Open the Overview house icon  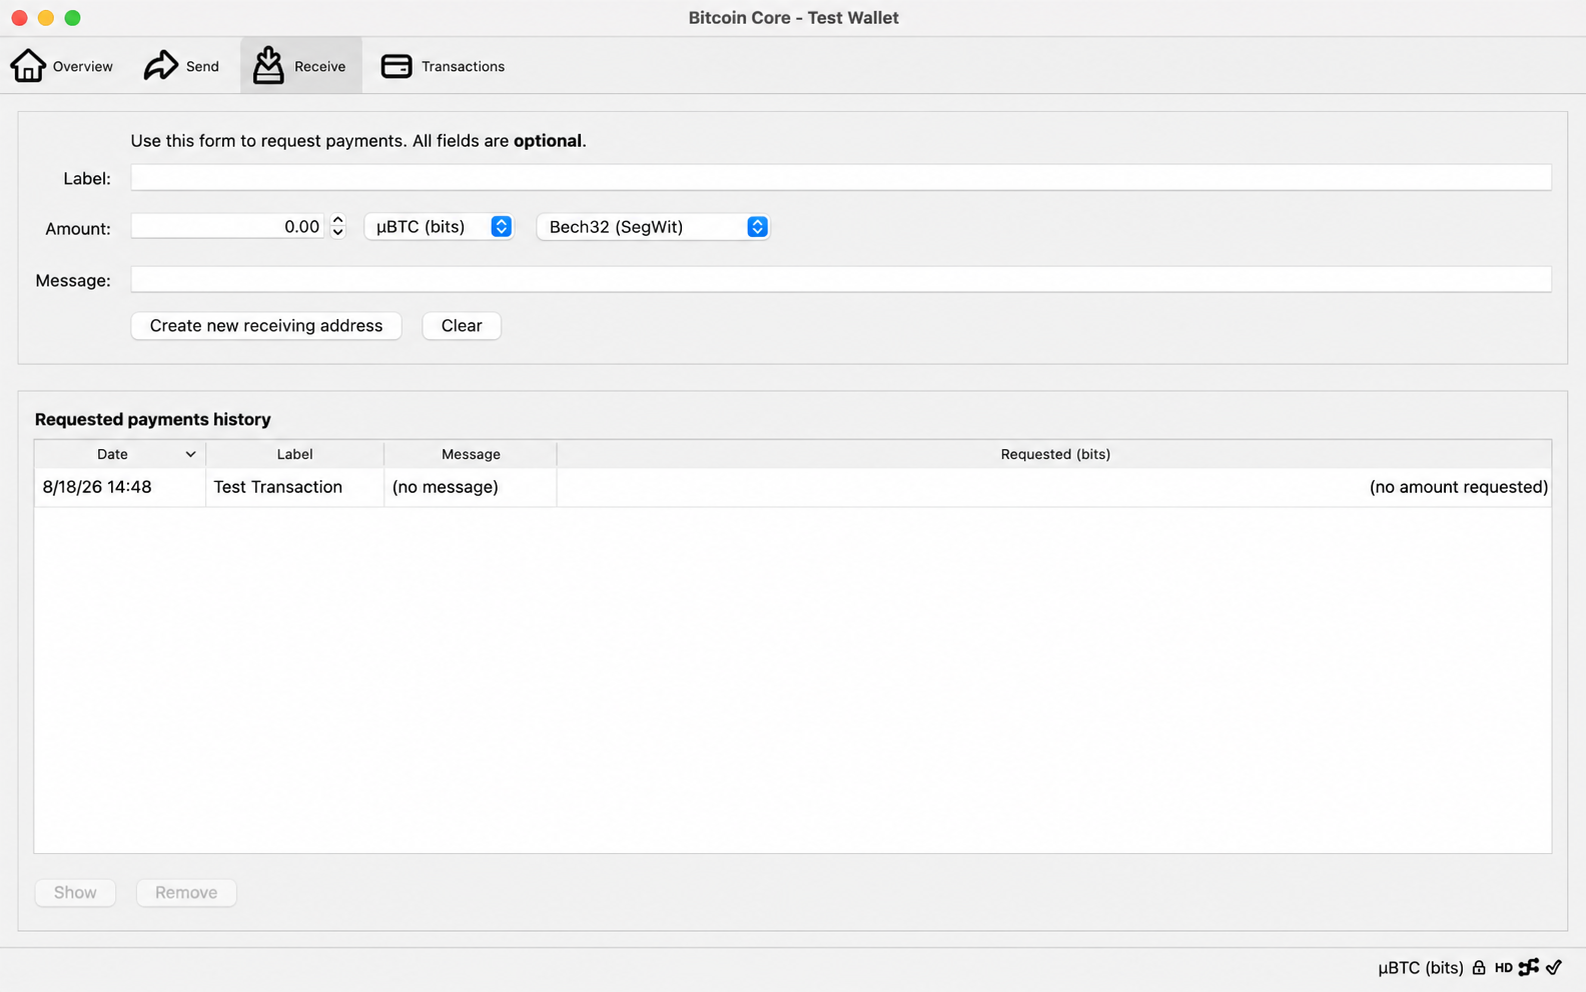pyautogui.click(x=28, y=66)
